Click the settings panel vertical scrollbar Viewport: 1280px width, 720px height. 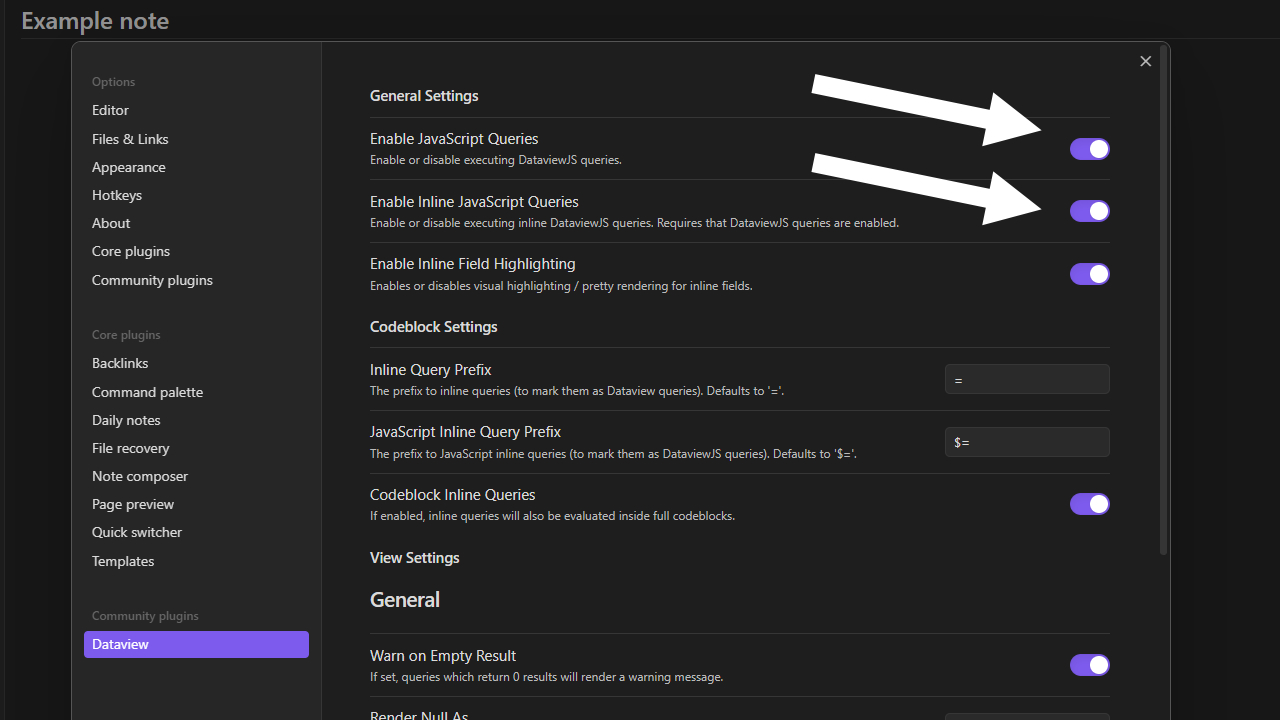pos(1163,300)
